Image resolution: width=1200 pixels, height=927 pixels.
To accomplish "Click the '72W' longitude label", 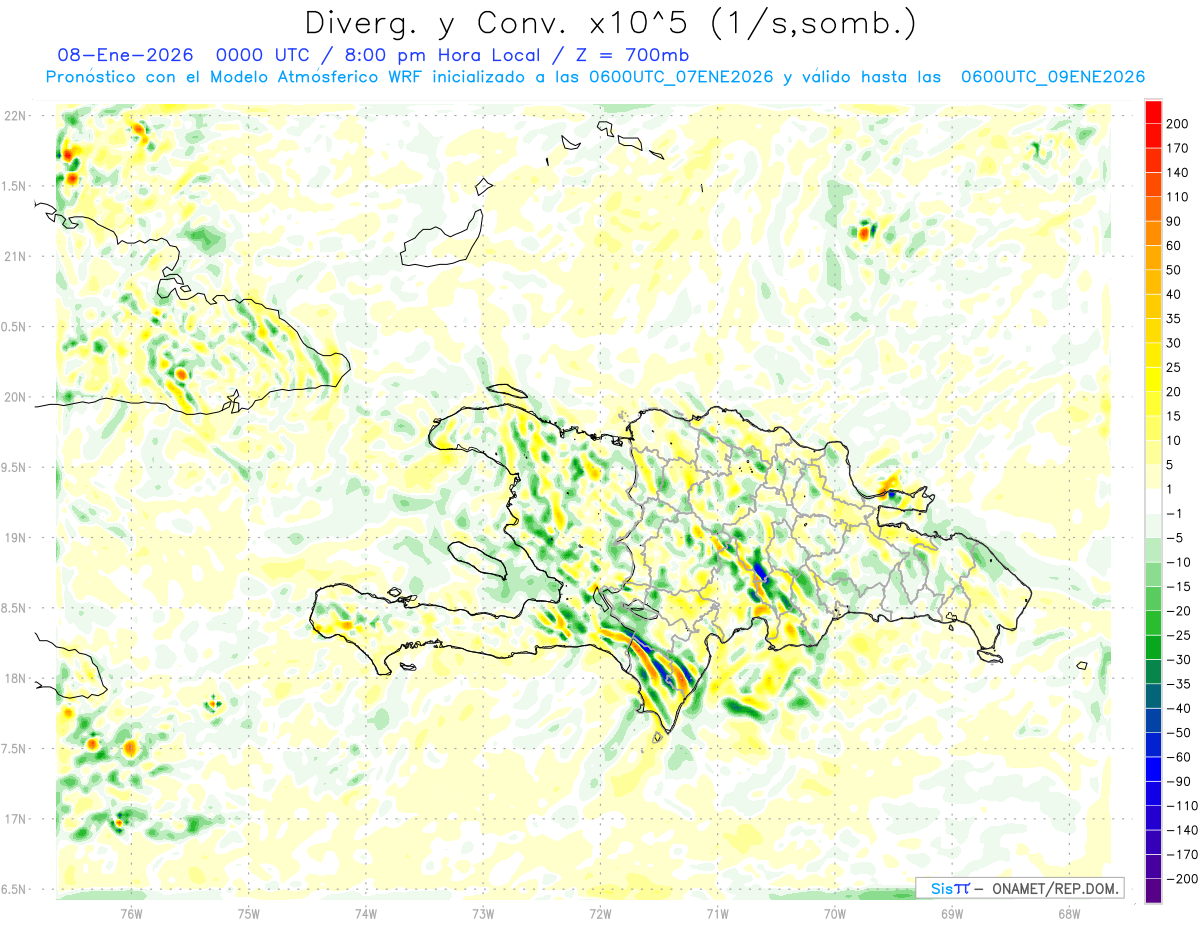I will (x=600, y=914).
